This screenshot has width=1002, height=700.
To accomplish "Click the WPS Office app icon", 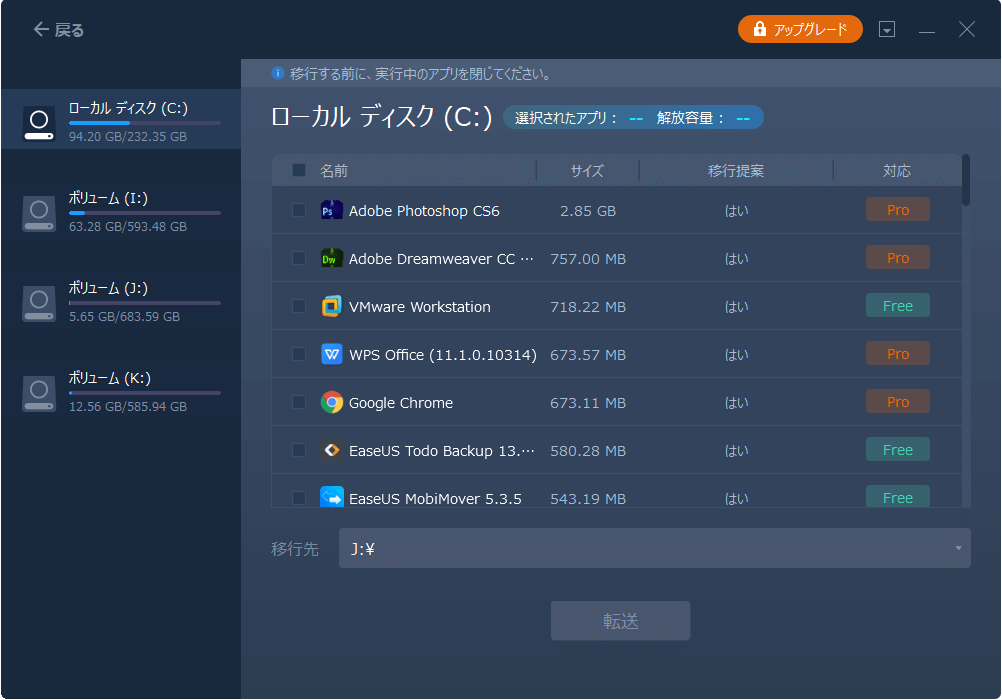I will (x=331, y=353).
